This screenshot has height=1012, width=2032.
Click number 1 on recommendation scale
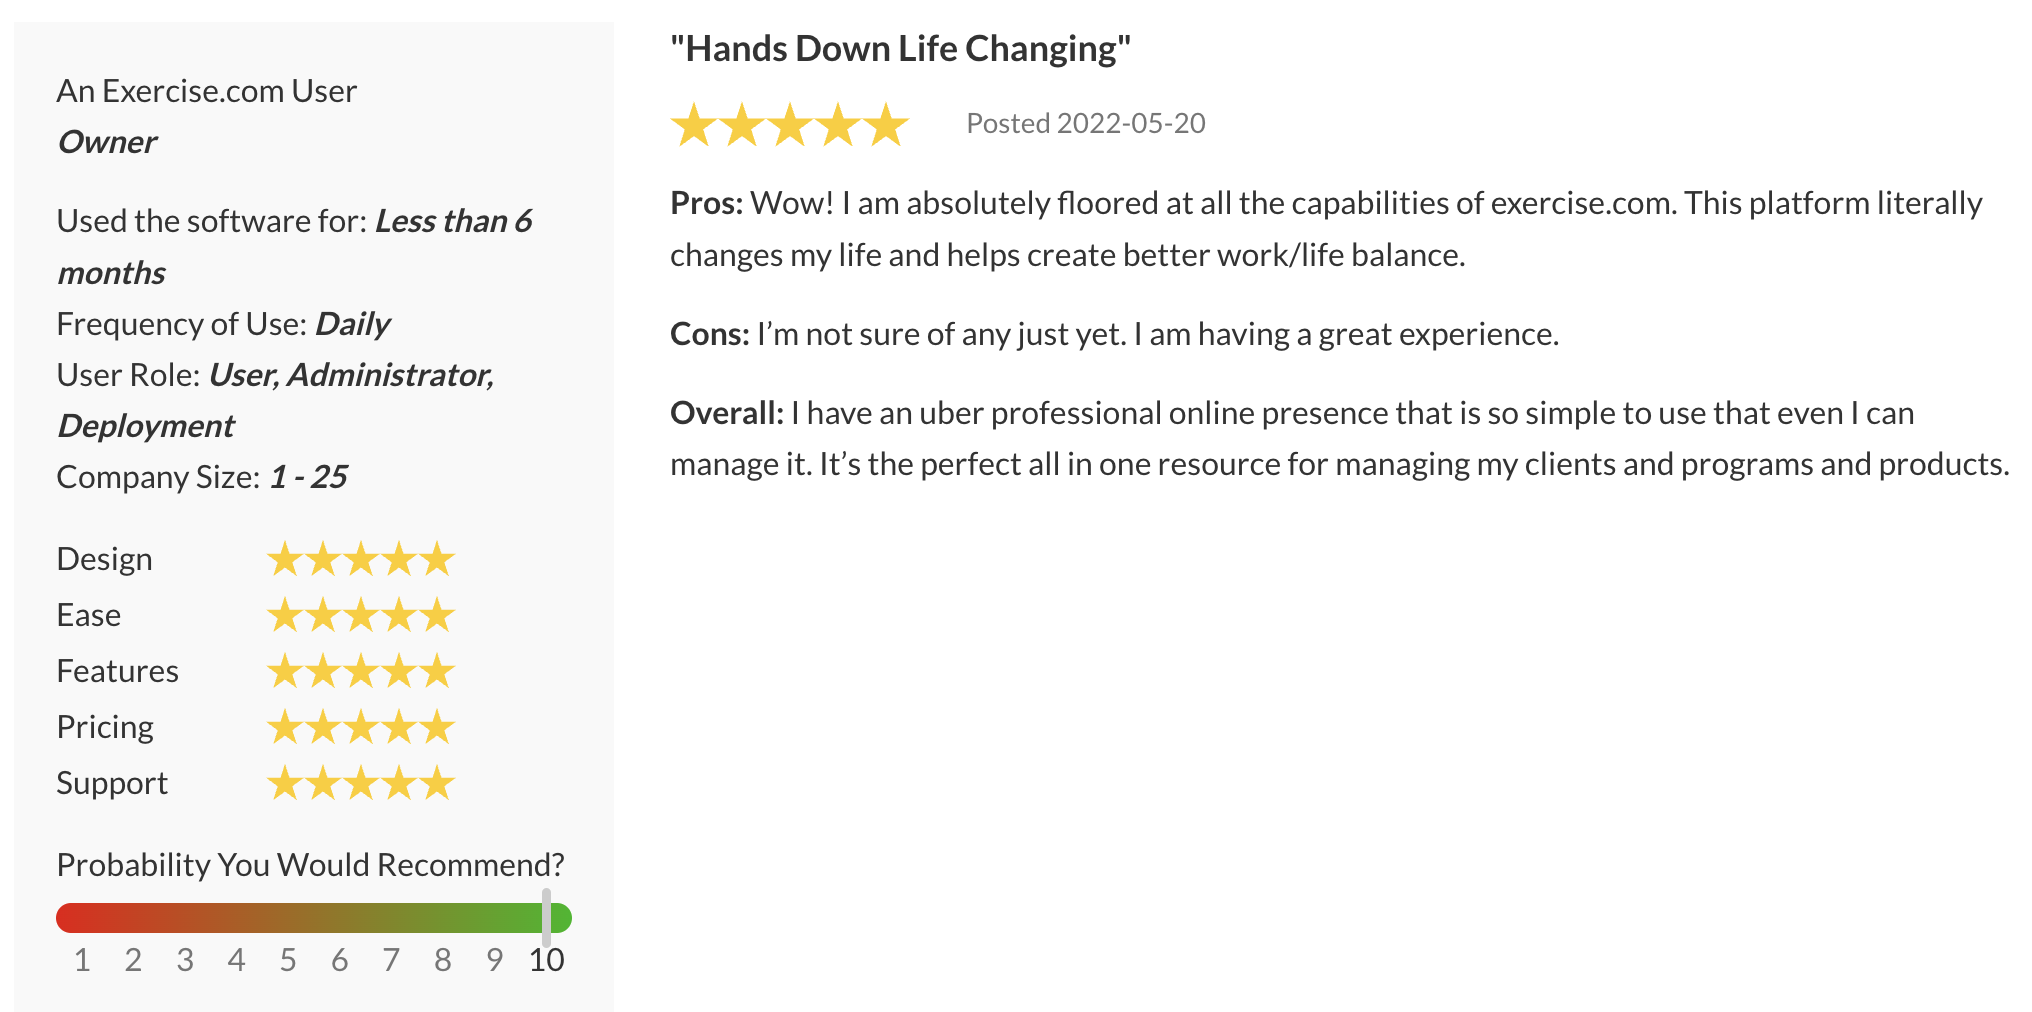[82, 960]
